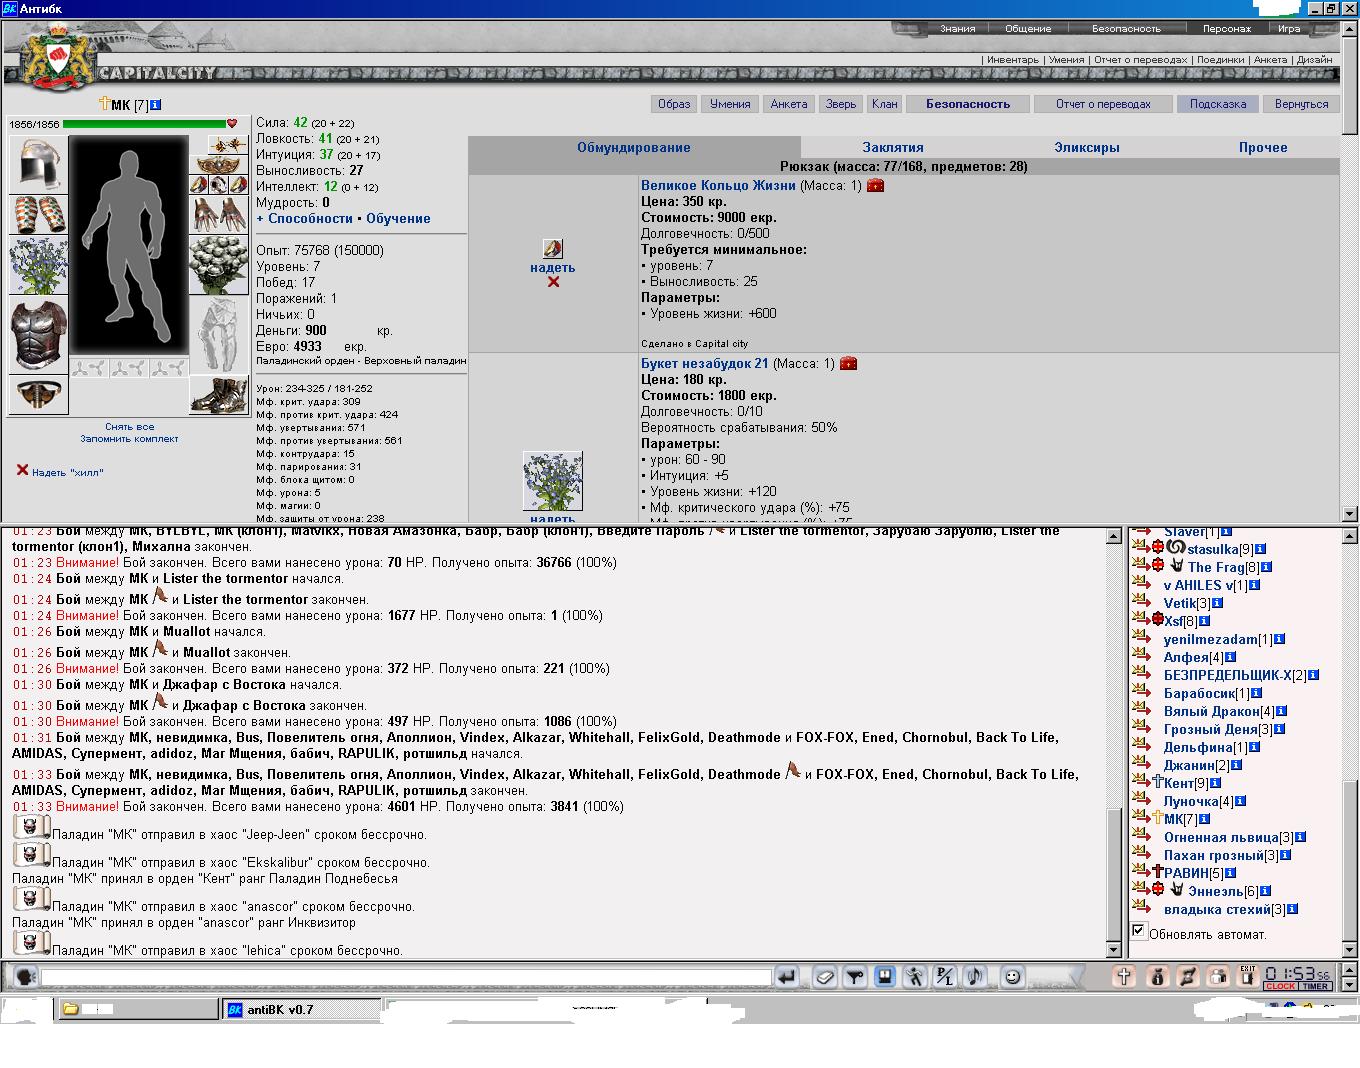Click the equipped helmet slot icon
The width and height of the screenshot is (1360, 1068).
pos(39,164)
